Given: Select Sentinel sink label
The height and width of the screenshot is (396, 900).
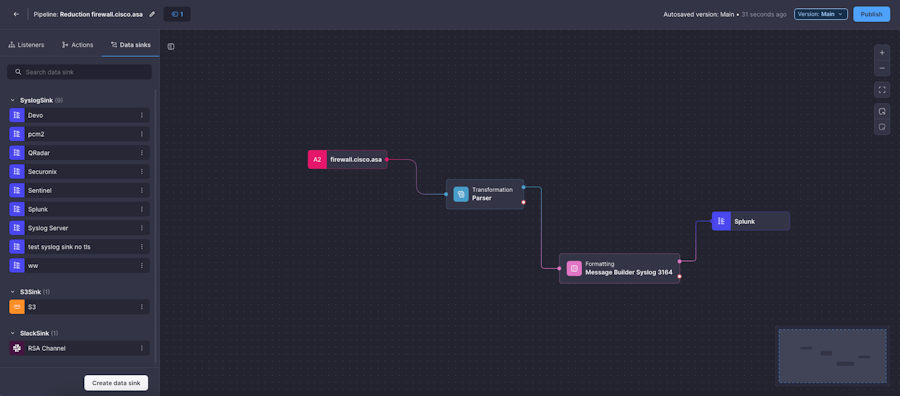Looking at the screenshot, I should pos(40,191).
